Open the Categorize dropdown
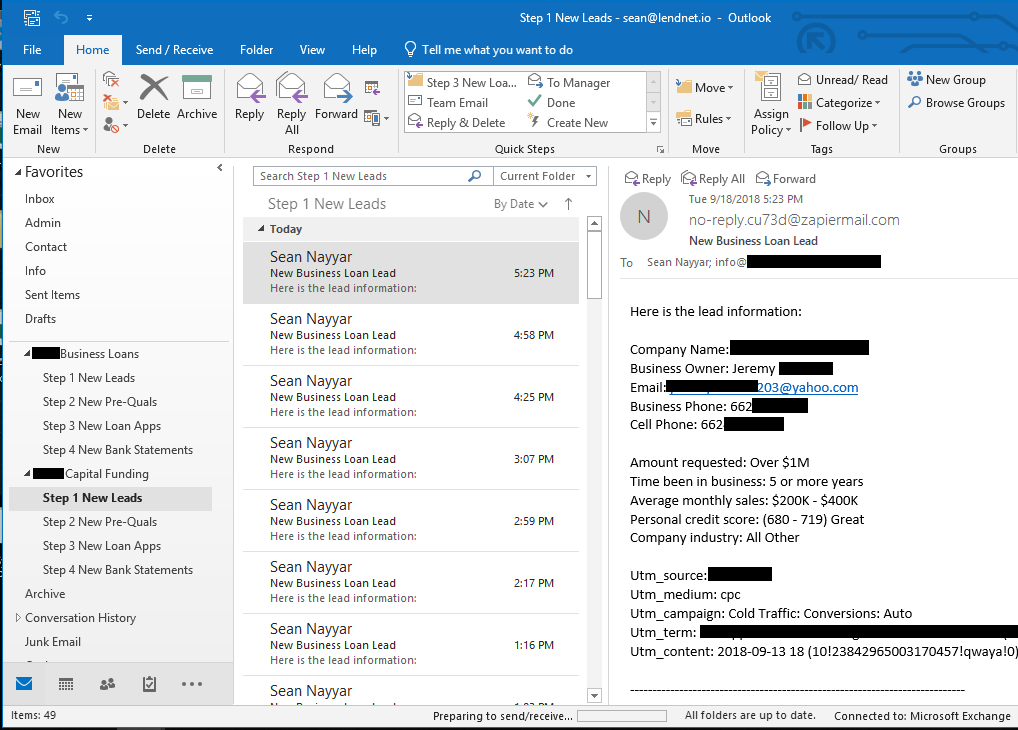The height and width of the screenshot is (730, 1018). [839, 102]
